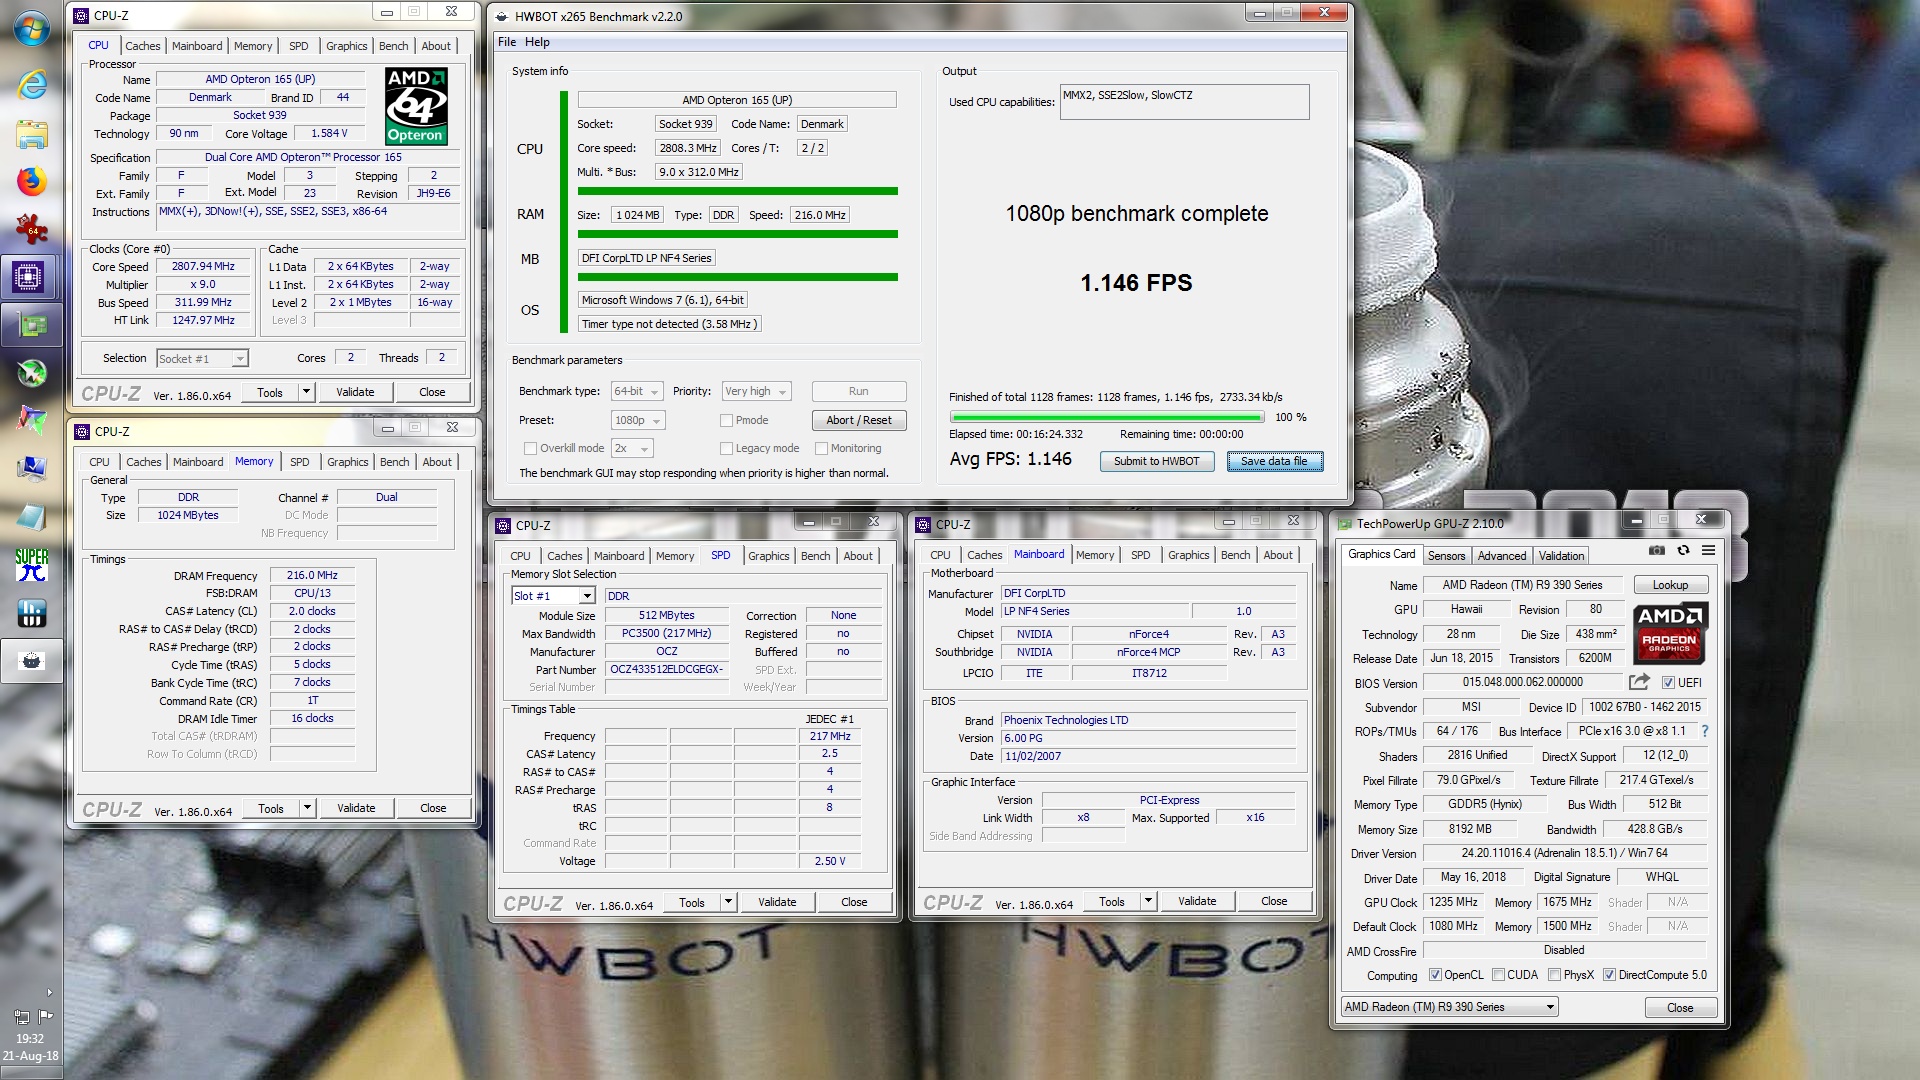Click the Used CPU capabilities text box
1920x1080 pixels.
click(x=1184, y=102)
